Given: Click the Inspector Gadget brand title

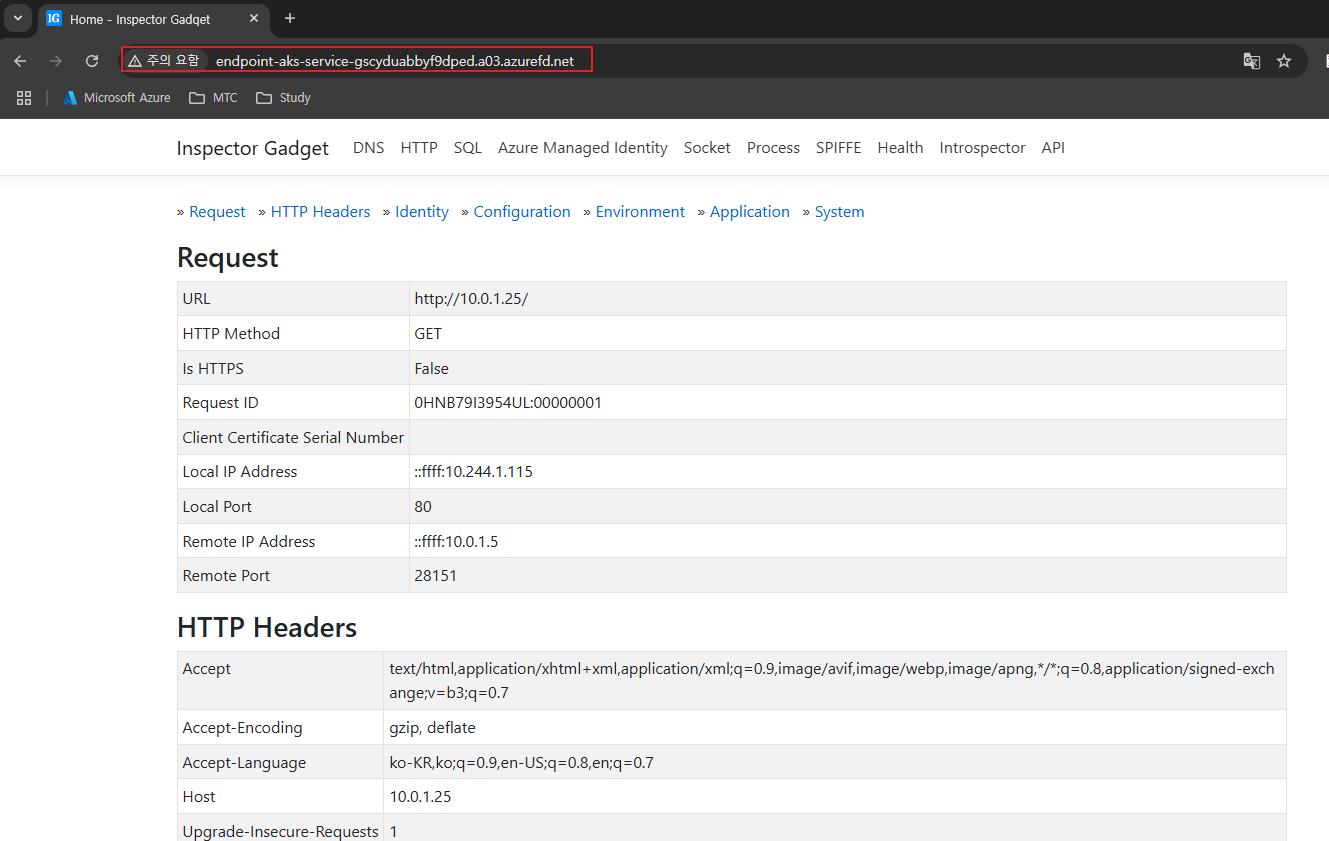Looking at the screenshot, I should (x=252, y=148).
